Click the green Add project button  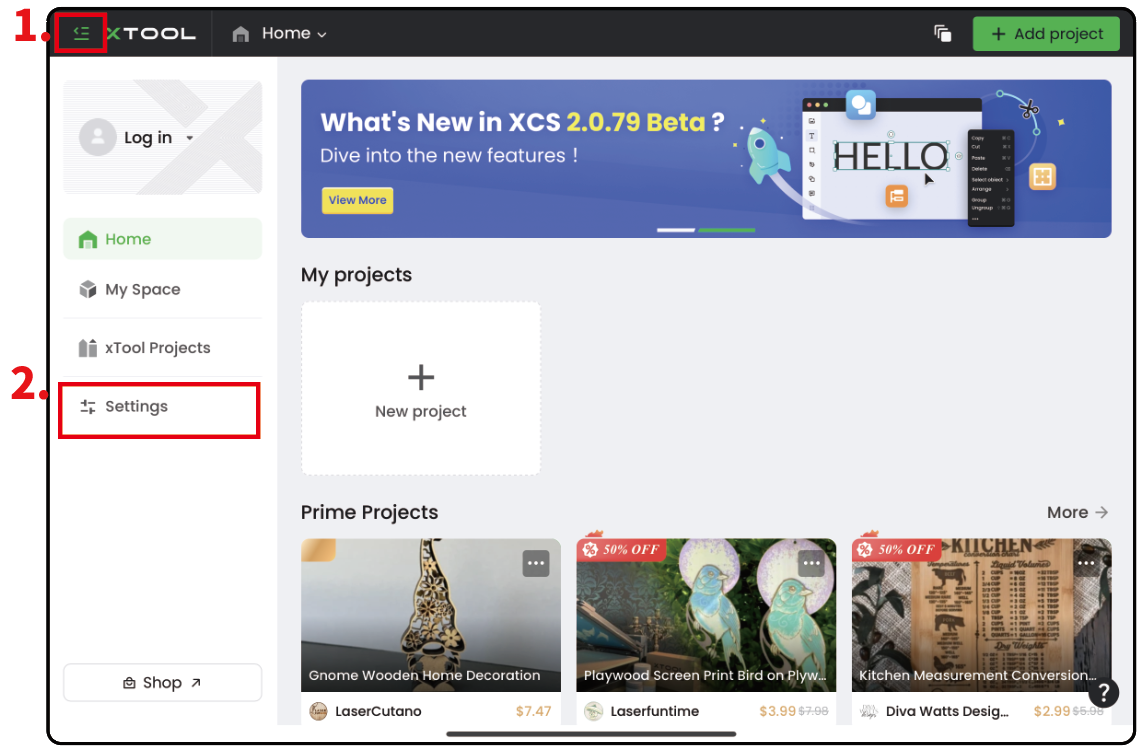click(1046, 33)
